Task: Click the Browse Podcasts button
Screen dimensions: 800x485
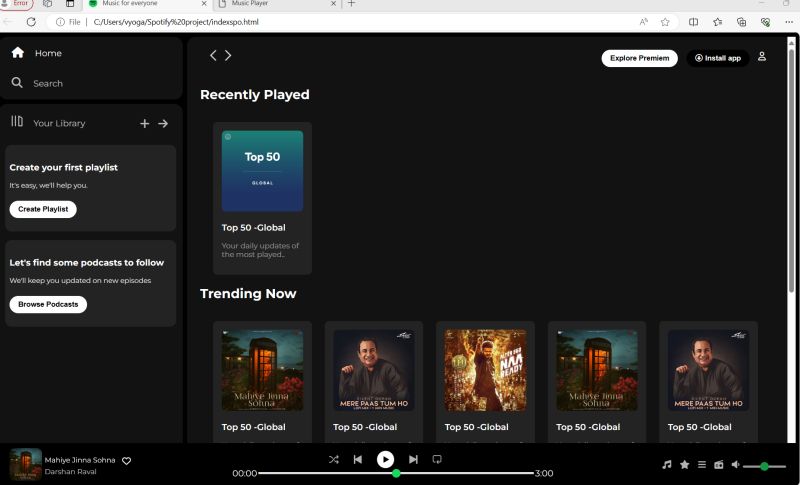Action: (x=48, y=304)
